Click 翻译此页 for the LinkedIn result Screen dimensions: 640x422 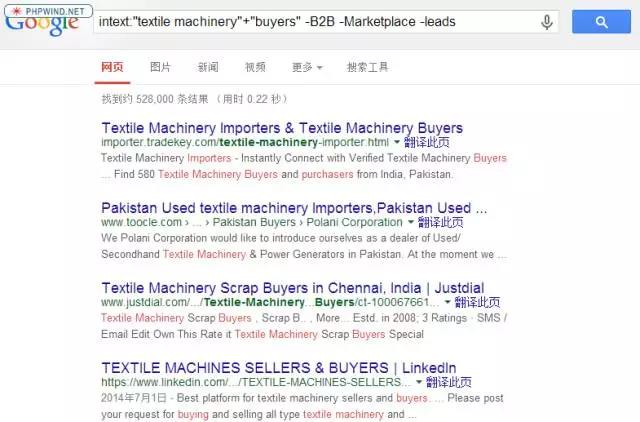(x=445, y=382)
